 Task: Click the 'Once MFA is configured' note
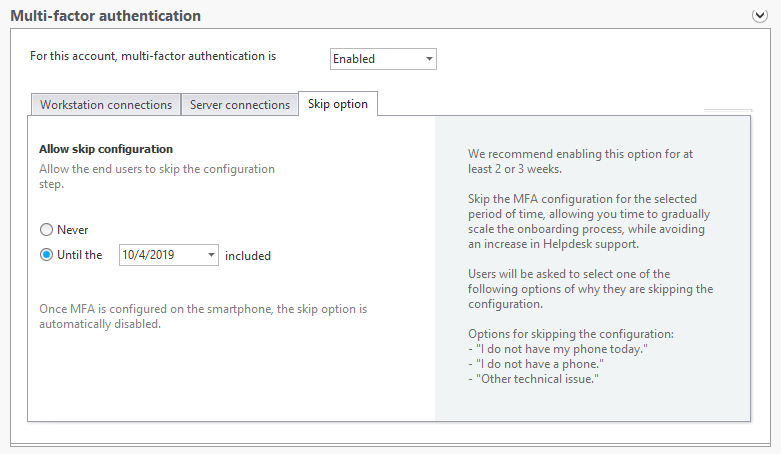pyautogui.click(x=203, y=316)
